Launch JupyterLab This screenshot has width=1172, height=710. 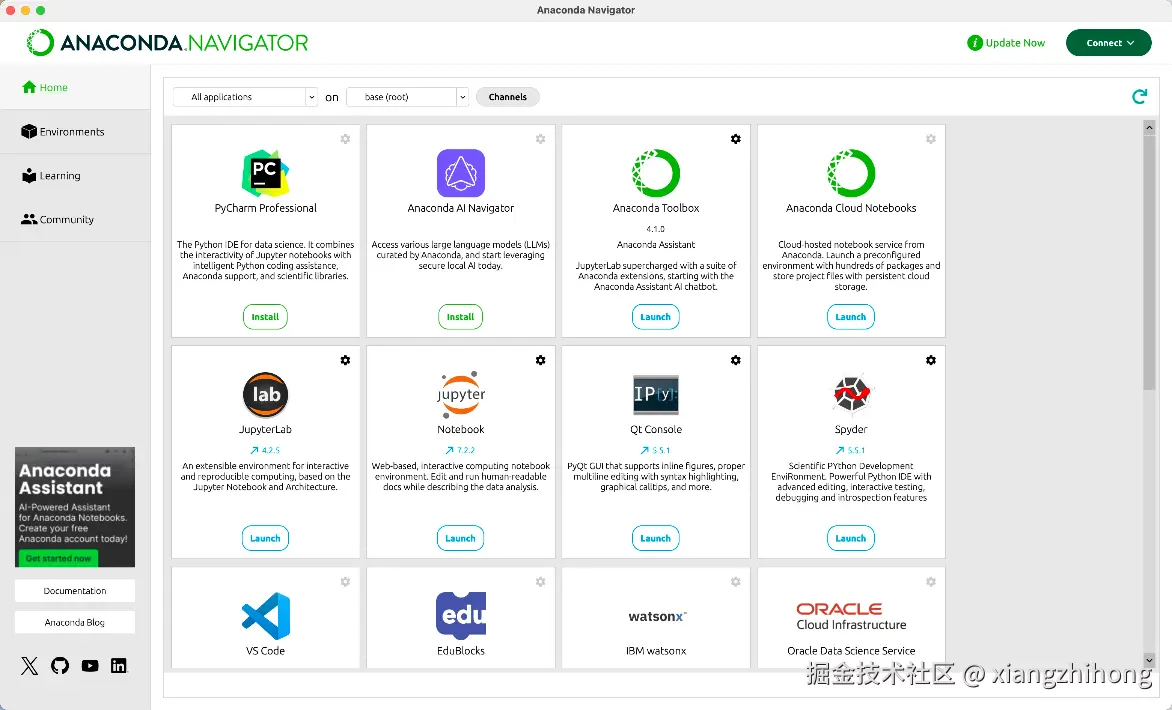coord(265,538)
